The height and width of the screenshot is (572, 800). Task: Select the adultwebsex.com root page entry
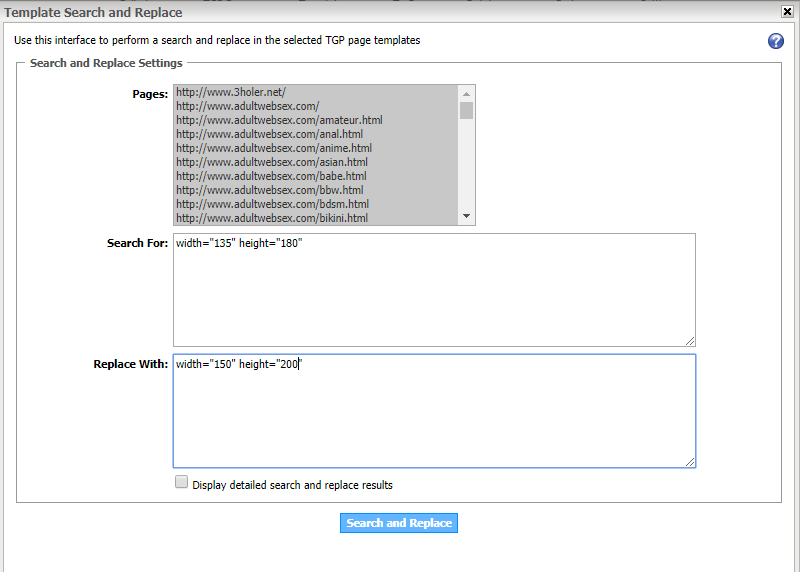tap(247, 106)
